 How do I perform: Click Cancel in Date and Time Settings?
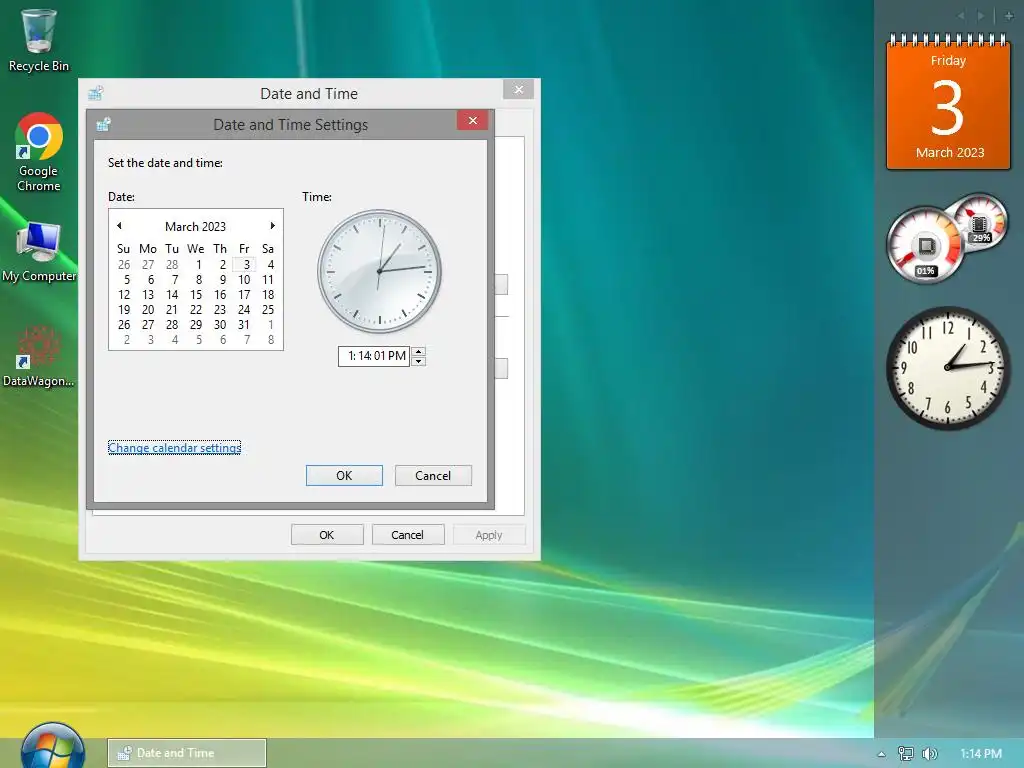[x=433, y=475]
